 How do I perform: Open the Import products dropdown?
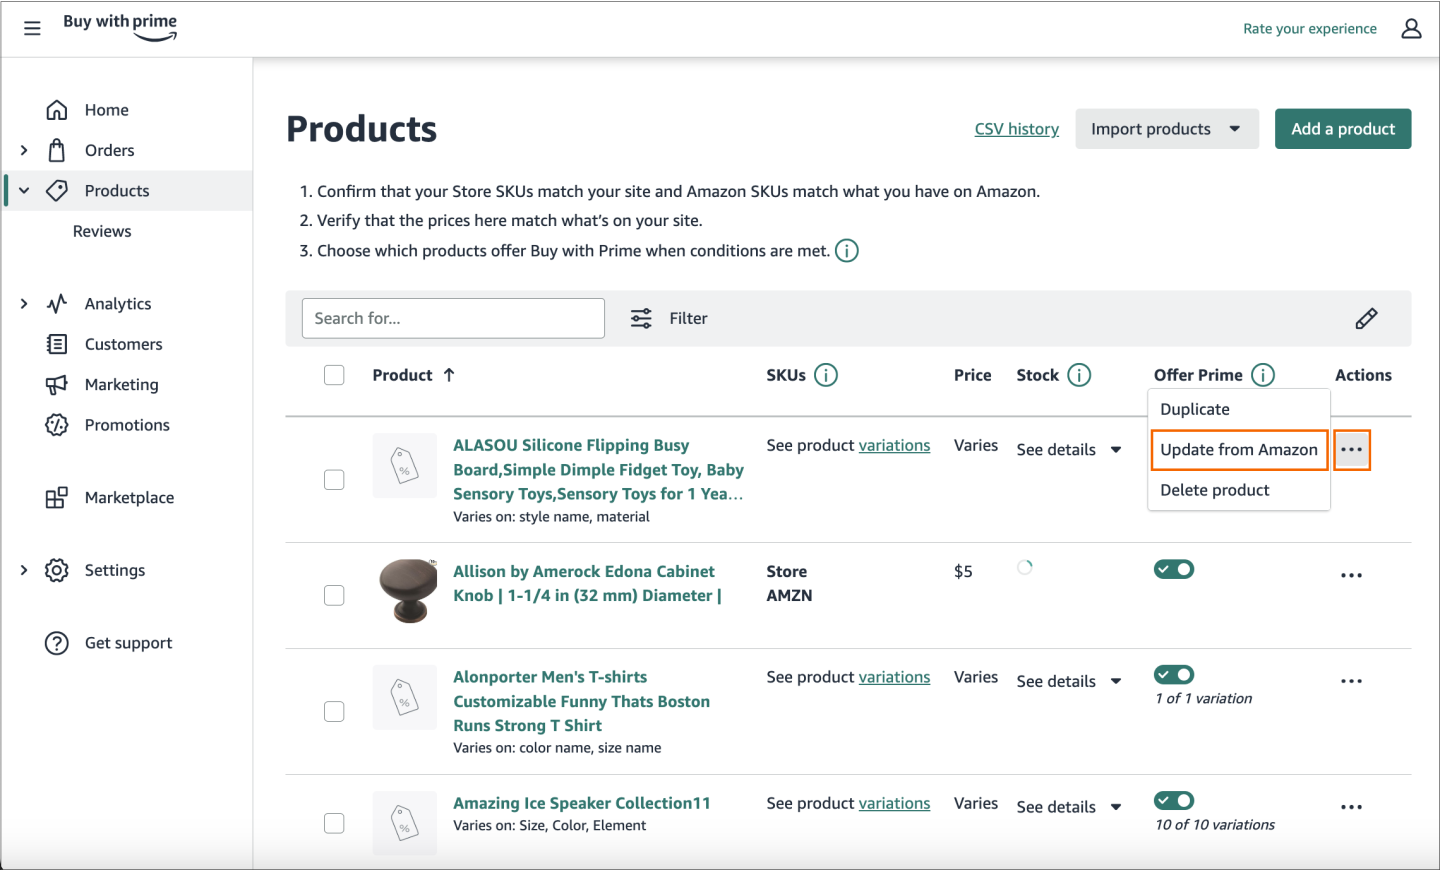tap(1166, 128)
